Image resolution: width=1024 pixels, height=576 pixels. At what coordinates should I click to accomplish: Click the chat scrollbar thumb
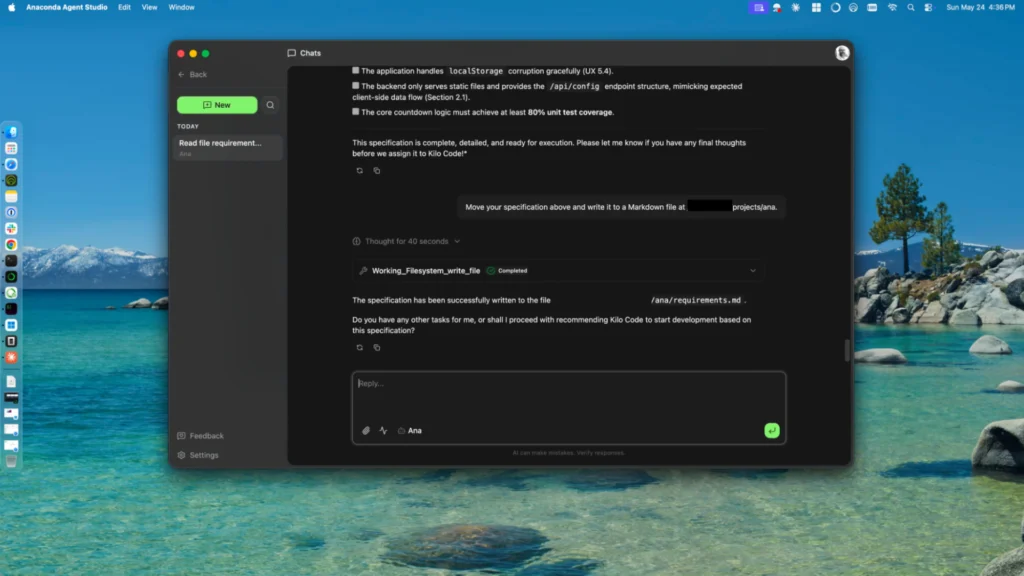pyautogui.click(x=847, y=350)
